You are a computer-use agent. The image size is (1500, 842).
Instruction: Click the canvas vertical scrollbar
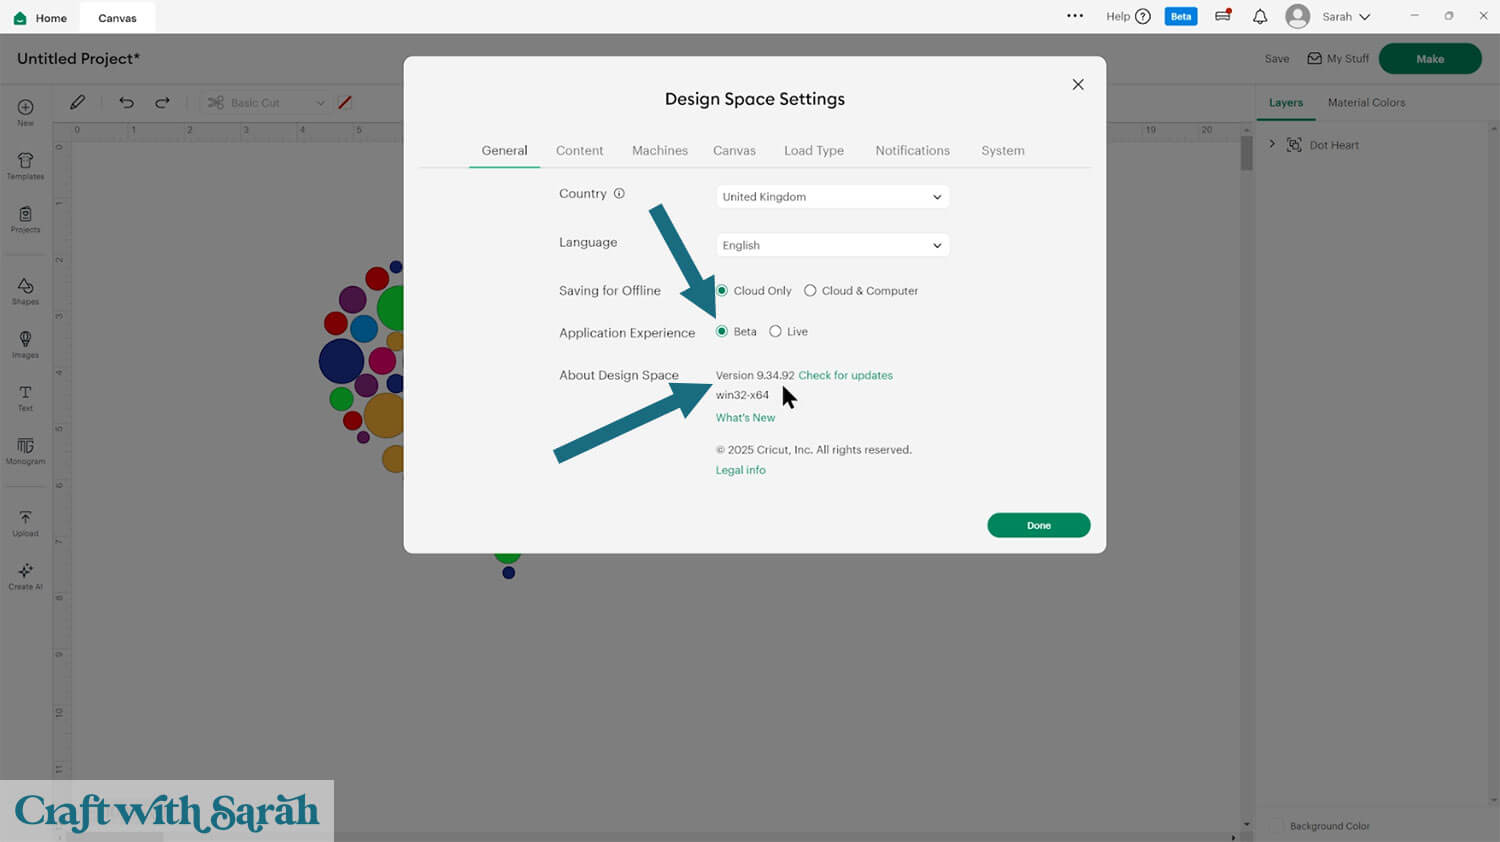click(1246, 153)
